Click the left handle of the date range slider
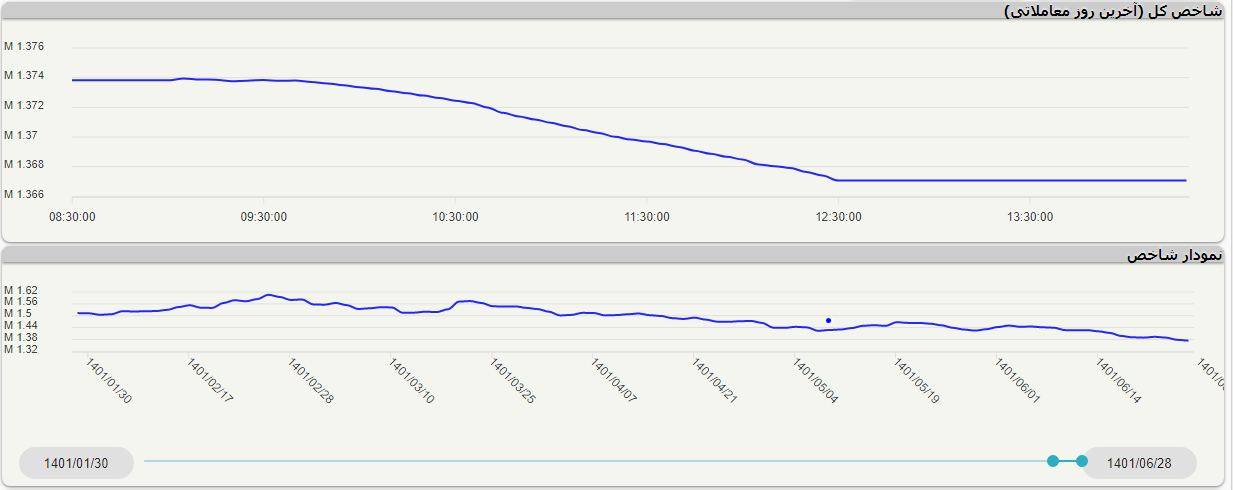1233x490 pixels. [x=1052, y=461]
